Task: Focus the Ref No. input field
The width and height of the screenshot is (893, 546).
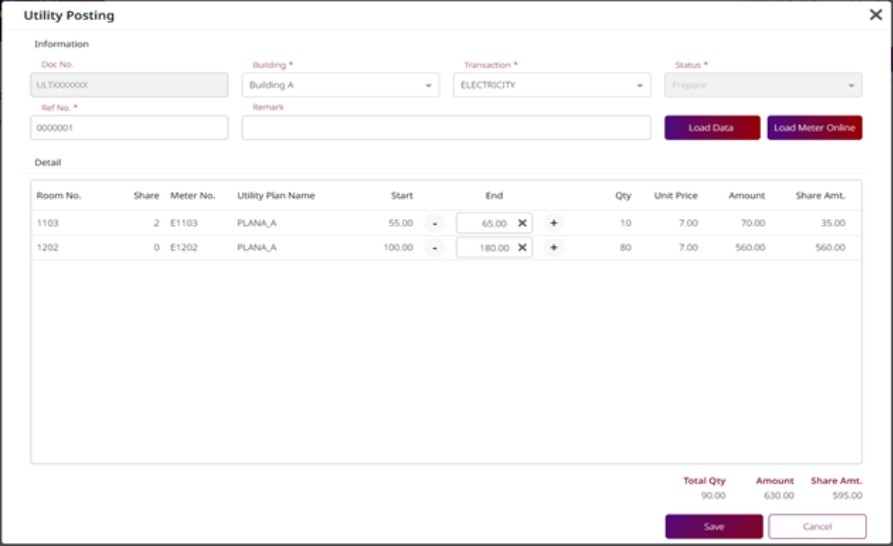Action: (x=129, y=128)
